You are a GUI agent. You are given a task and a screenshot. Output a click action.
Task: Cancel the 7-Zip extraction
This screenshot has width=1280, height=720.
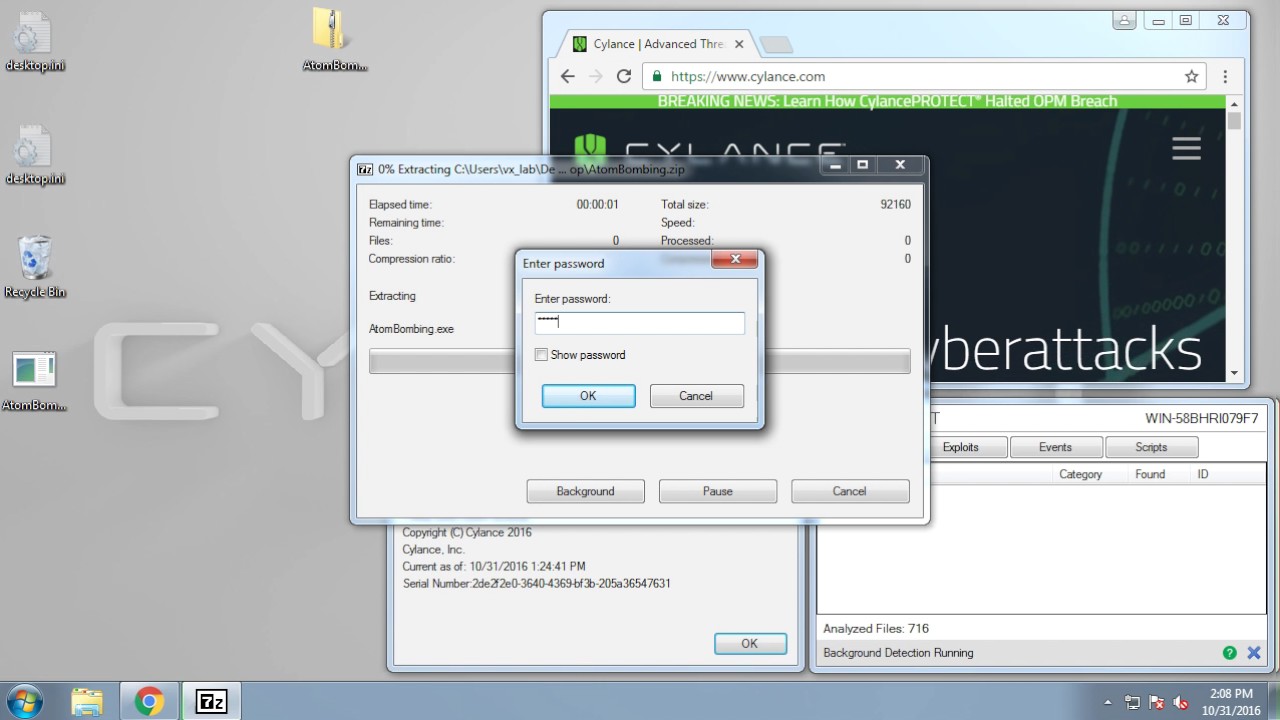click(849, 491)
